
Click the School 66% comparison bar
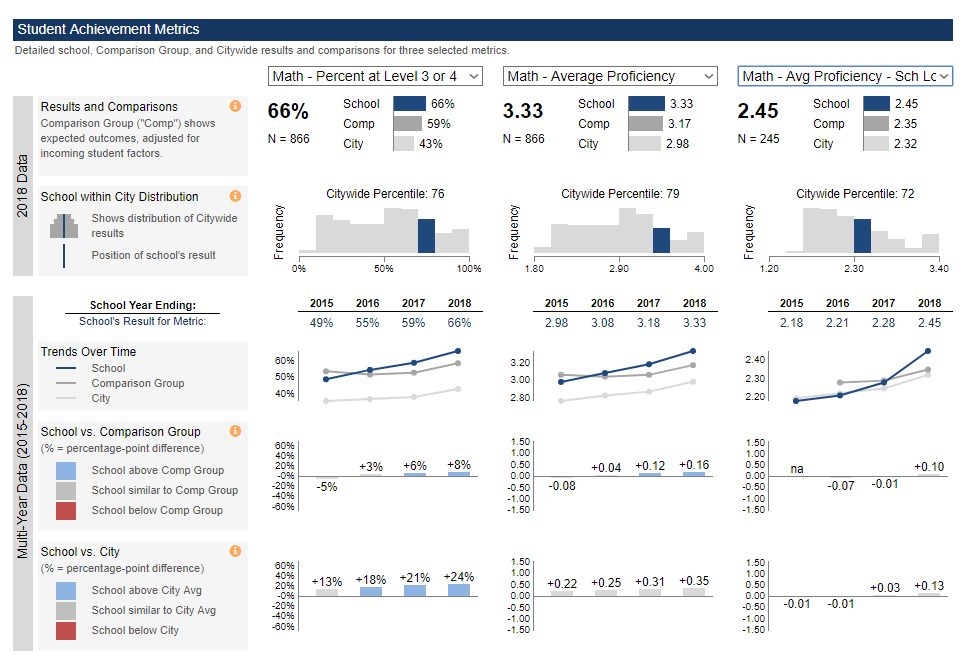click(x=410, y=103)
